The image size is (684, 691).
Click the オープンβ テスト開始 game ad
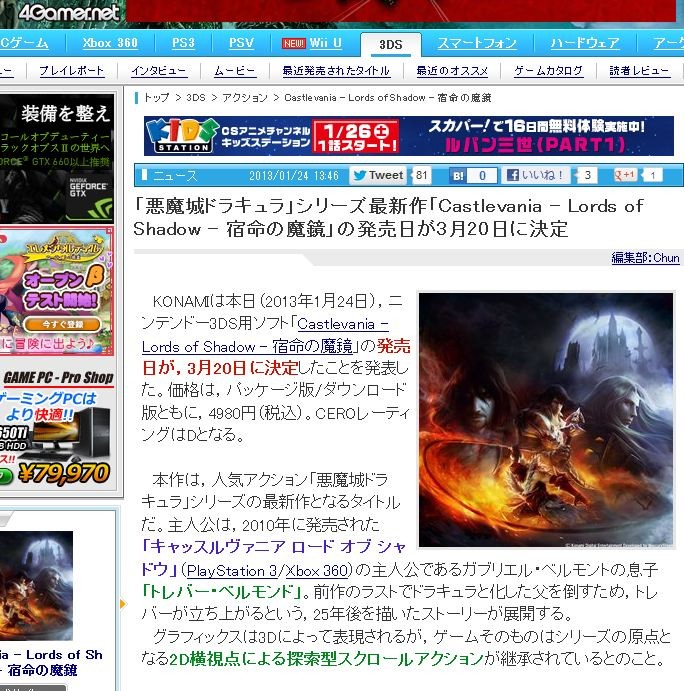(57, 292)
